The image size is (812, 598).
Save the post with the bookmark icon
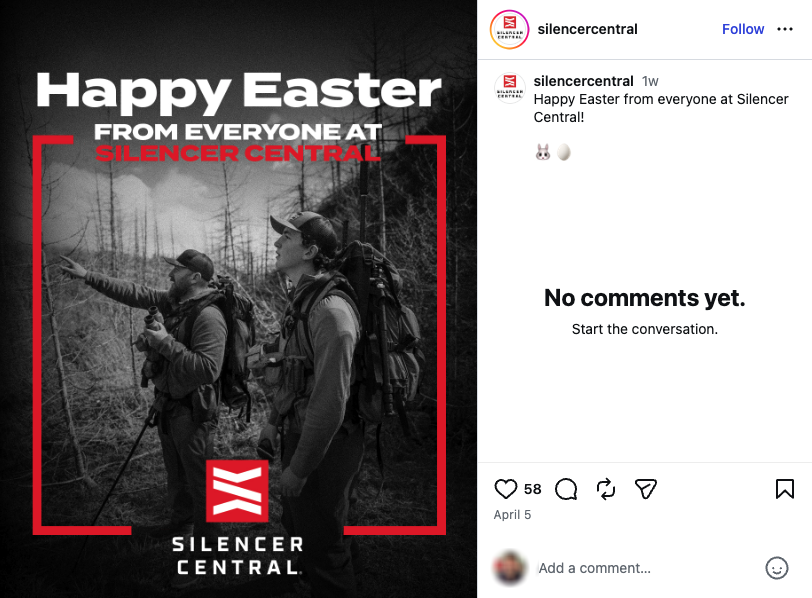point(785,489)
